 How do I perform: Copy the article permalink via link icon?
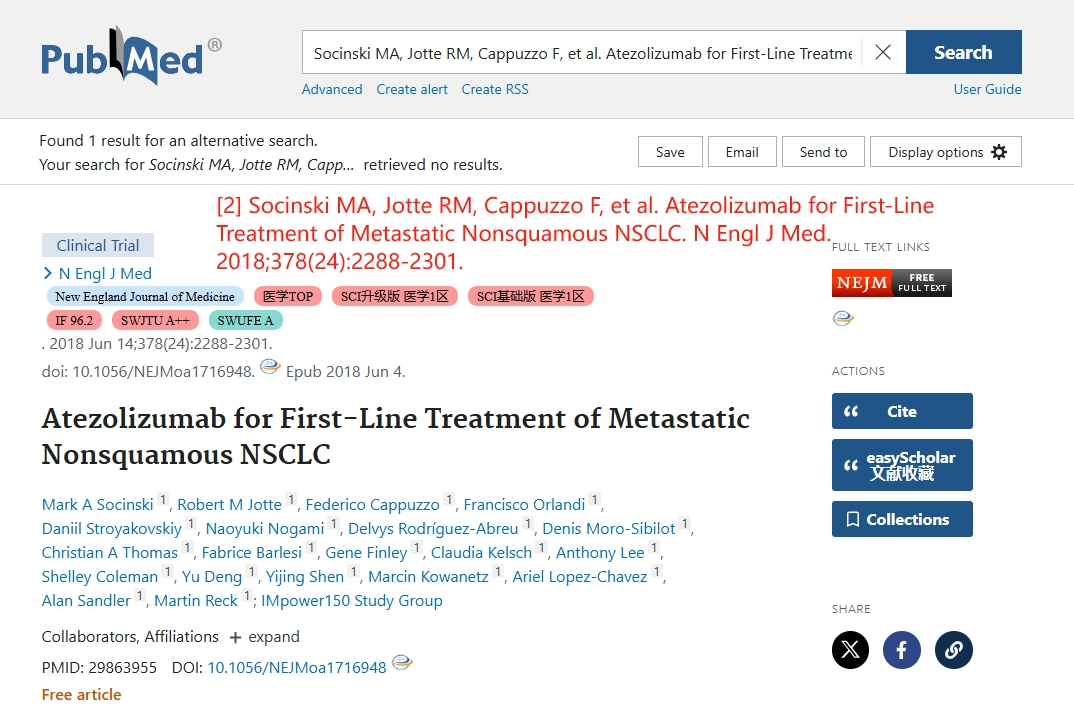[x=953, y=649]
